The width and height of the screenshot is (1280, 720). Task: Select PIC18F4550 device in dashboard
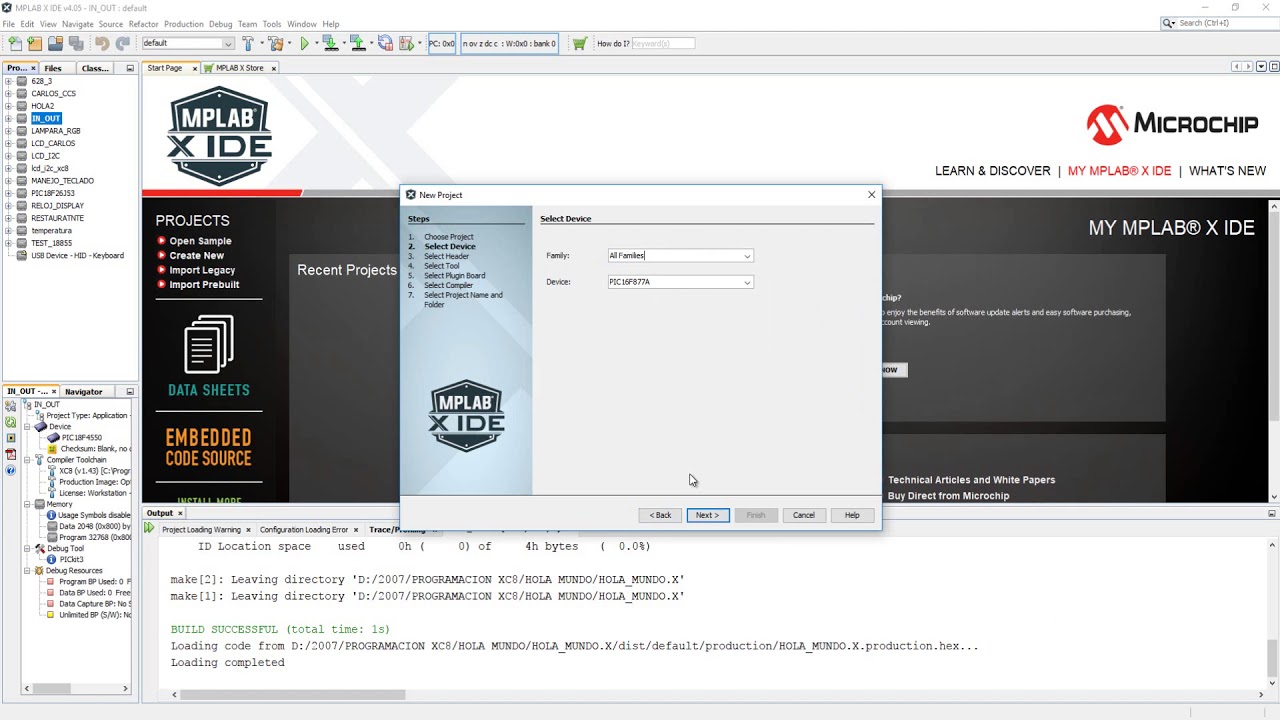81,438
